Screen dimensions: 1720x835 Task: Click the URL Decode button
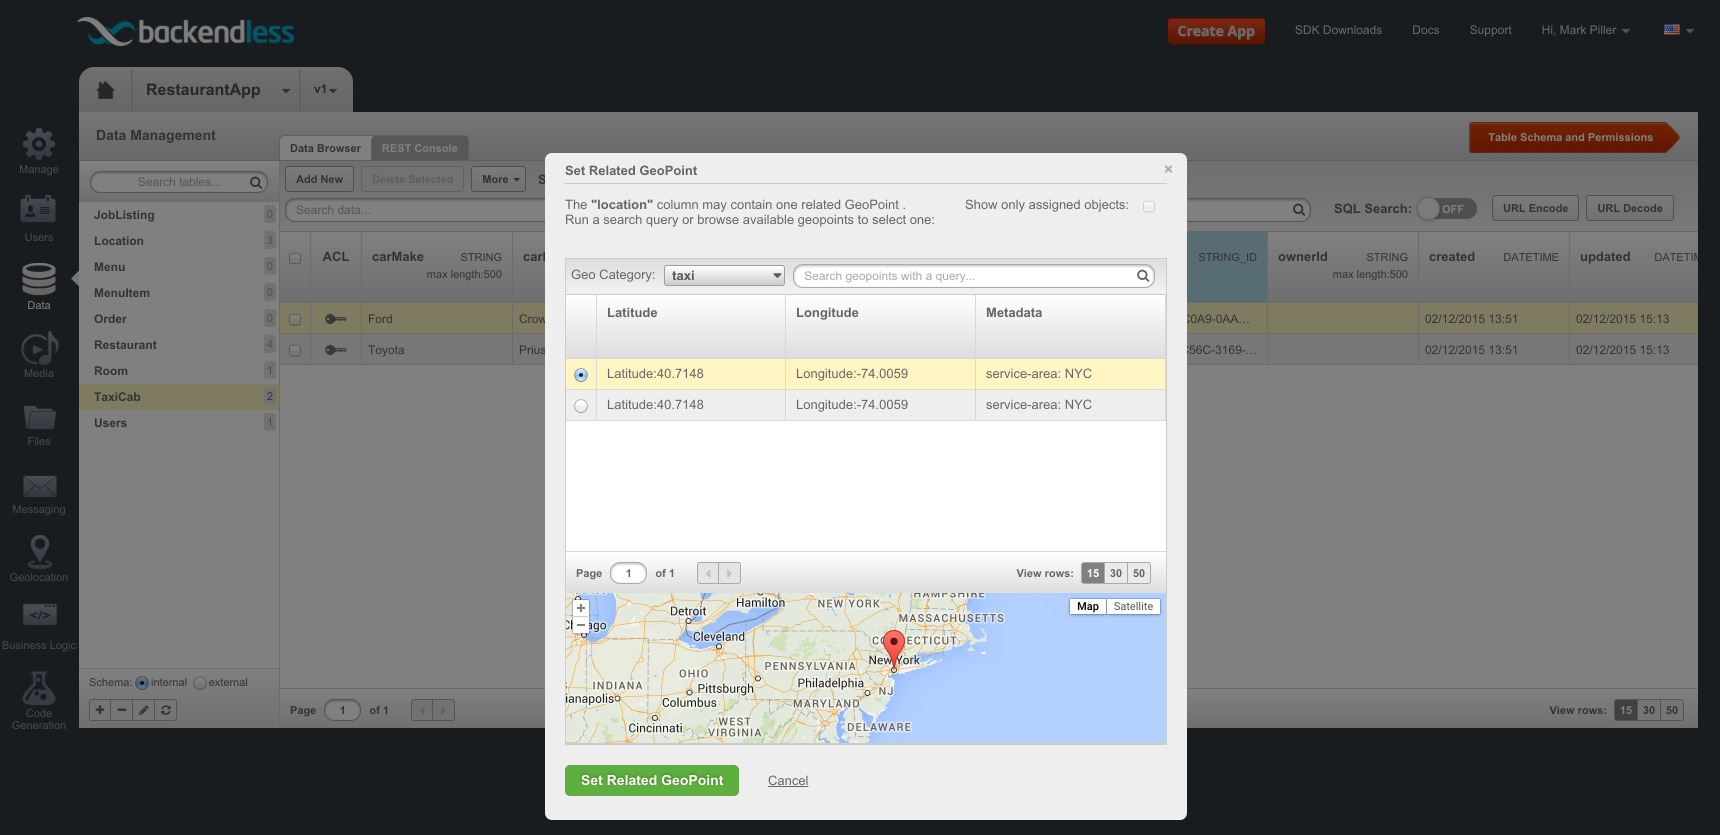[1629, 208]
